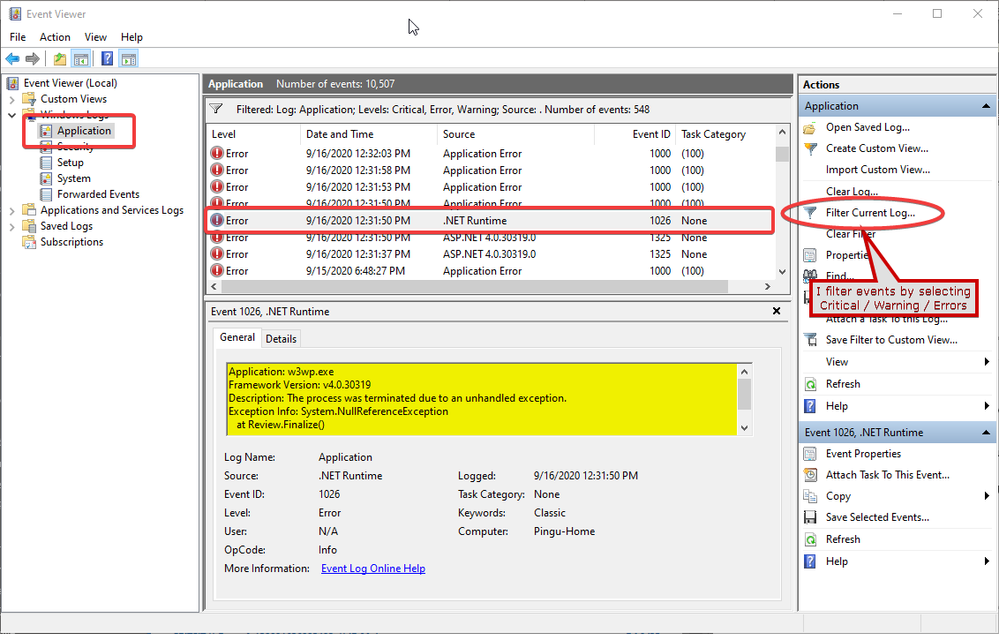Click the Event Properties icon in Actions
The image size is (999, 634).
811,453
